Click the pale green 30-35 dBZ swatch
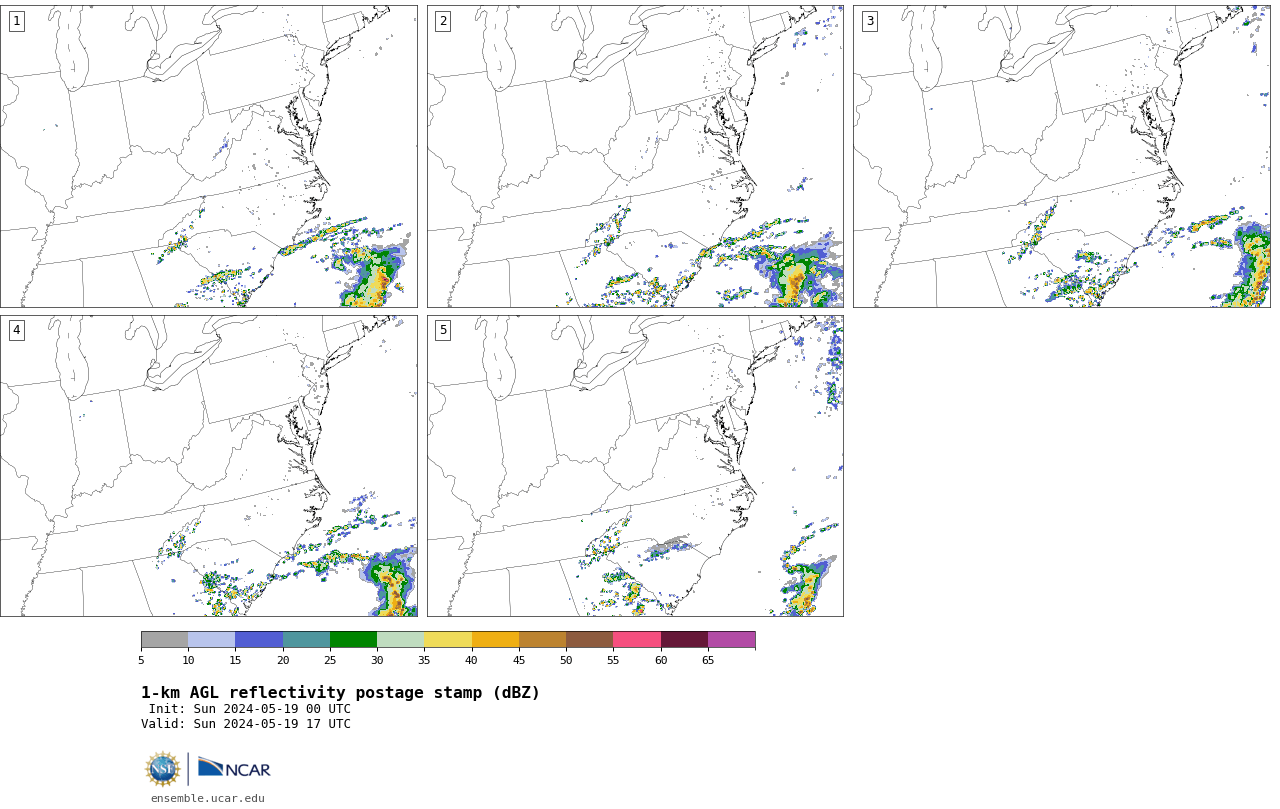The height and width of the screenshot is (809, 1280). [x=400, y=640]
